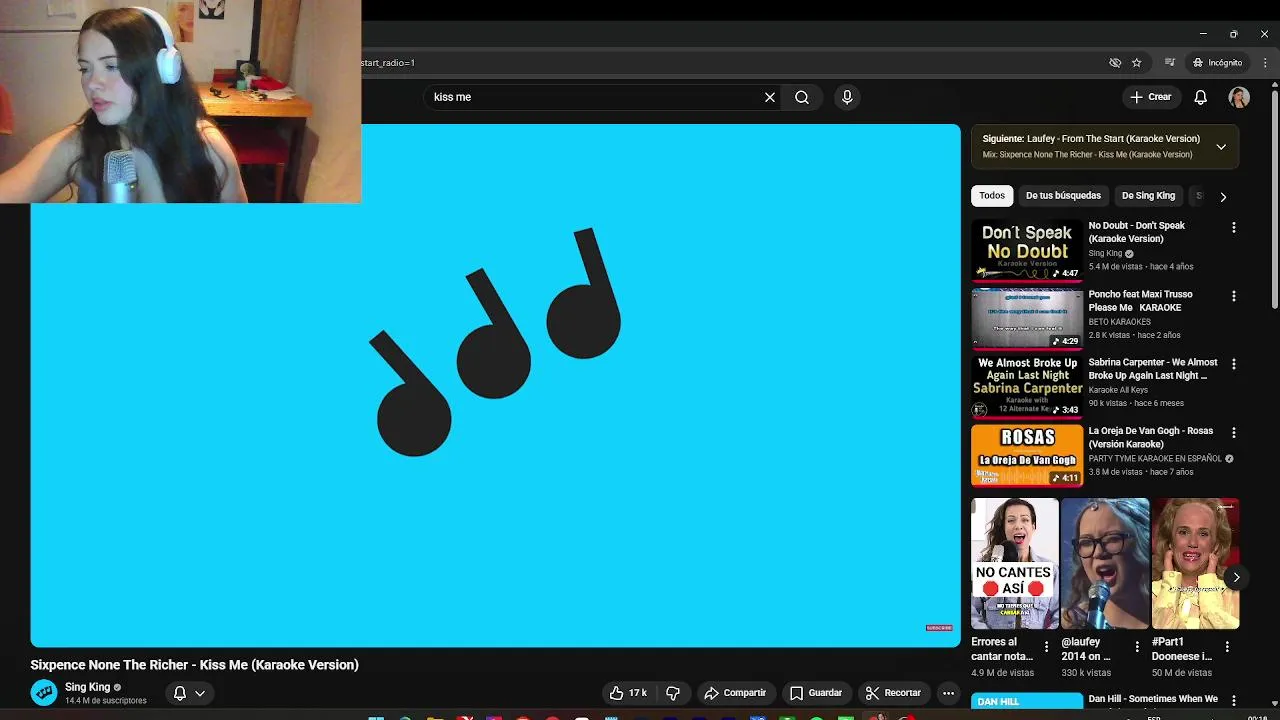The image size is (1280, 720).
Task: Open ROSAS La Oreja De Van Gogh thumbnail
Action: tap(1027, 455)
